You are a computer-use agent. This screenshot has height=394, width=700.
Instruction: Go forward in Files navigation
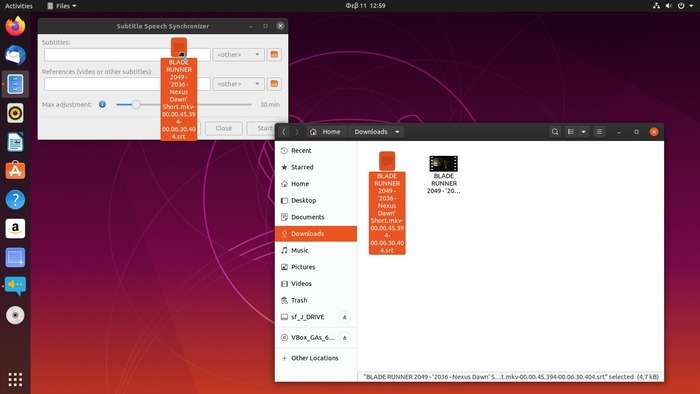coord(296,132)
